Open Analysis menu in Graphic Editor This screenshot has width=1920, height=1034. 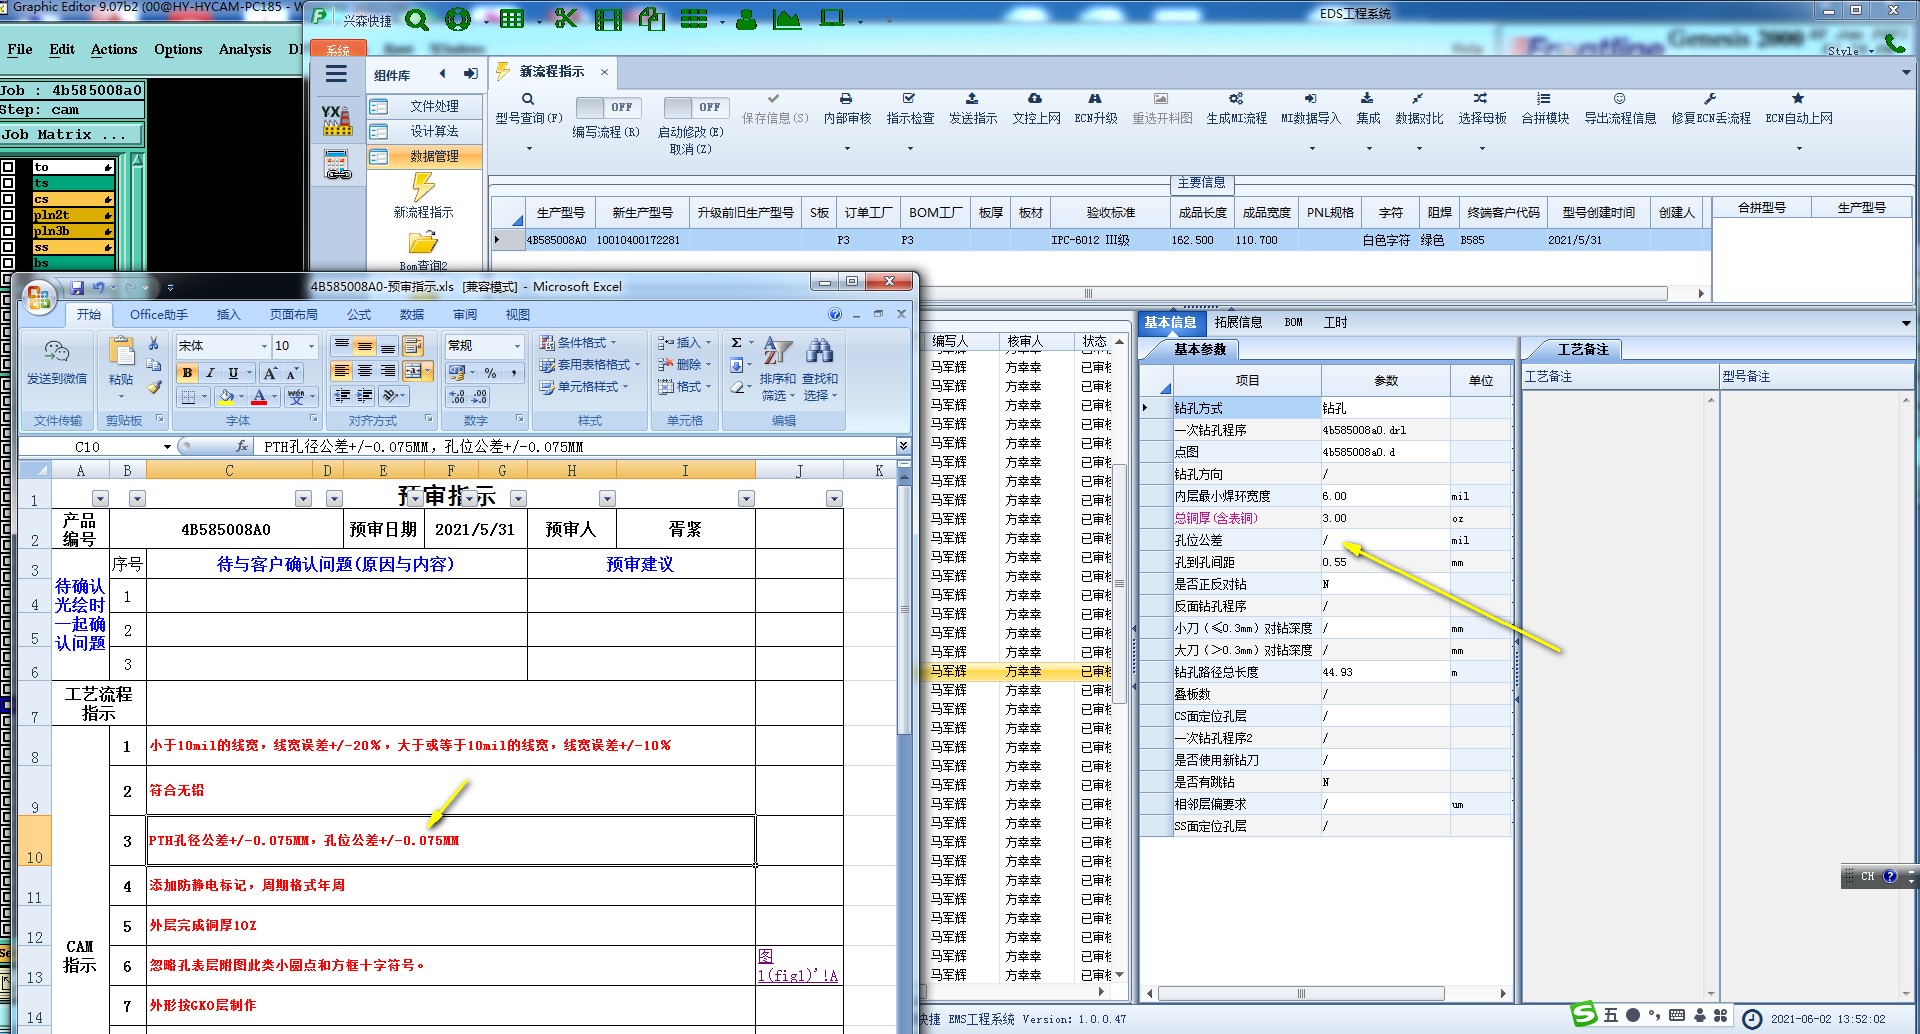click(244, 49)
